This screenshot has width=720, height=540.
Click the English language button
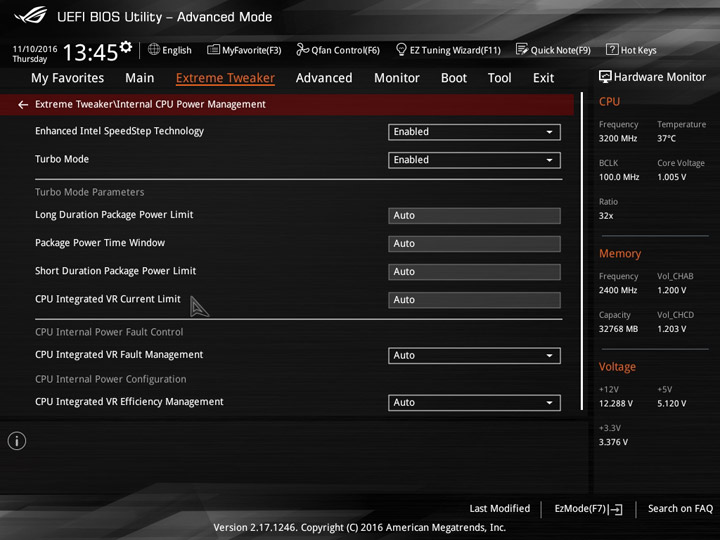(177, 50)
